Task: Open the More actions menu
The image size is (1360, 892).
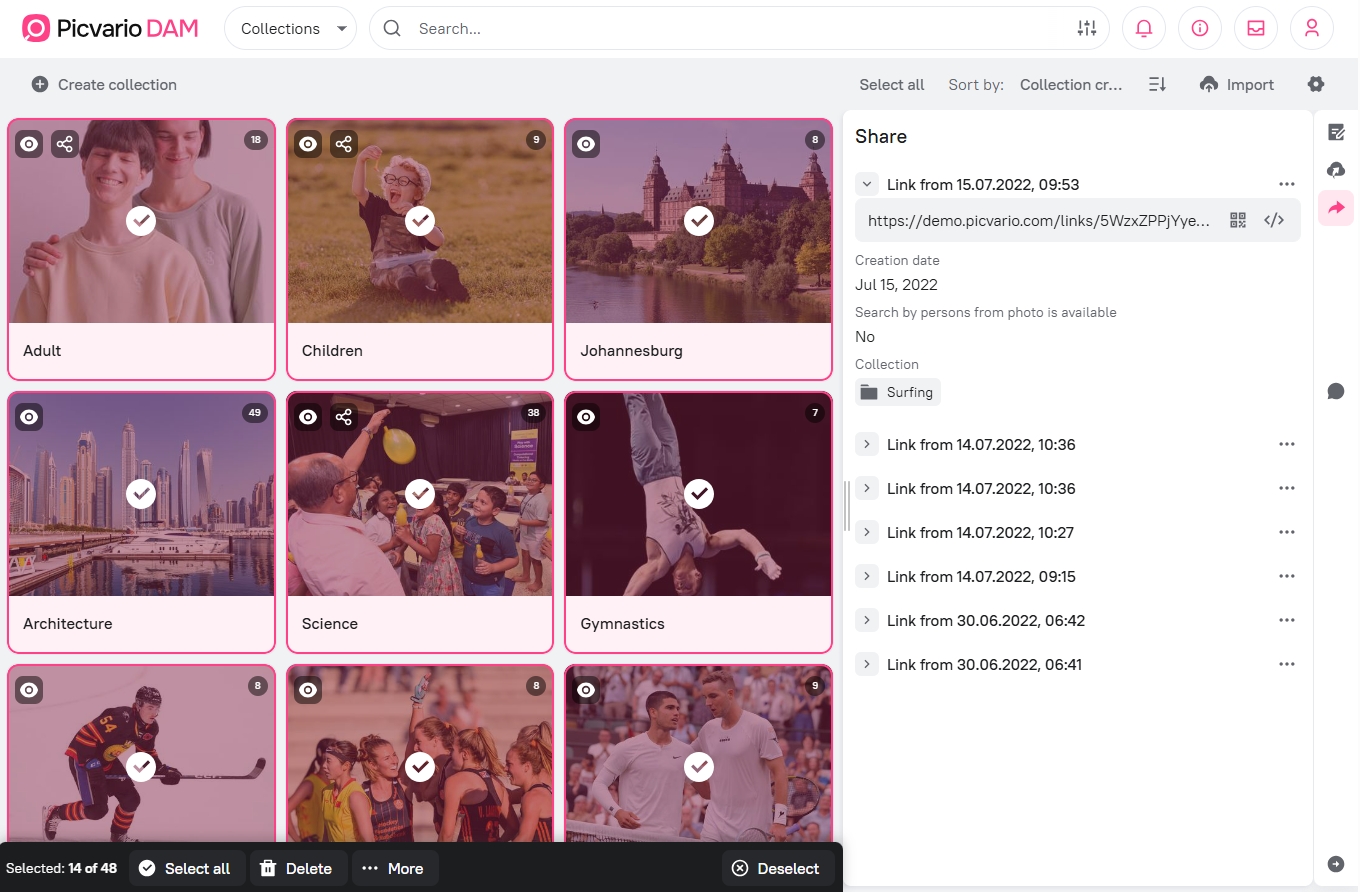Action: (x=394, y=868)
